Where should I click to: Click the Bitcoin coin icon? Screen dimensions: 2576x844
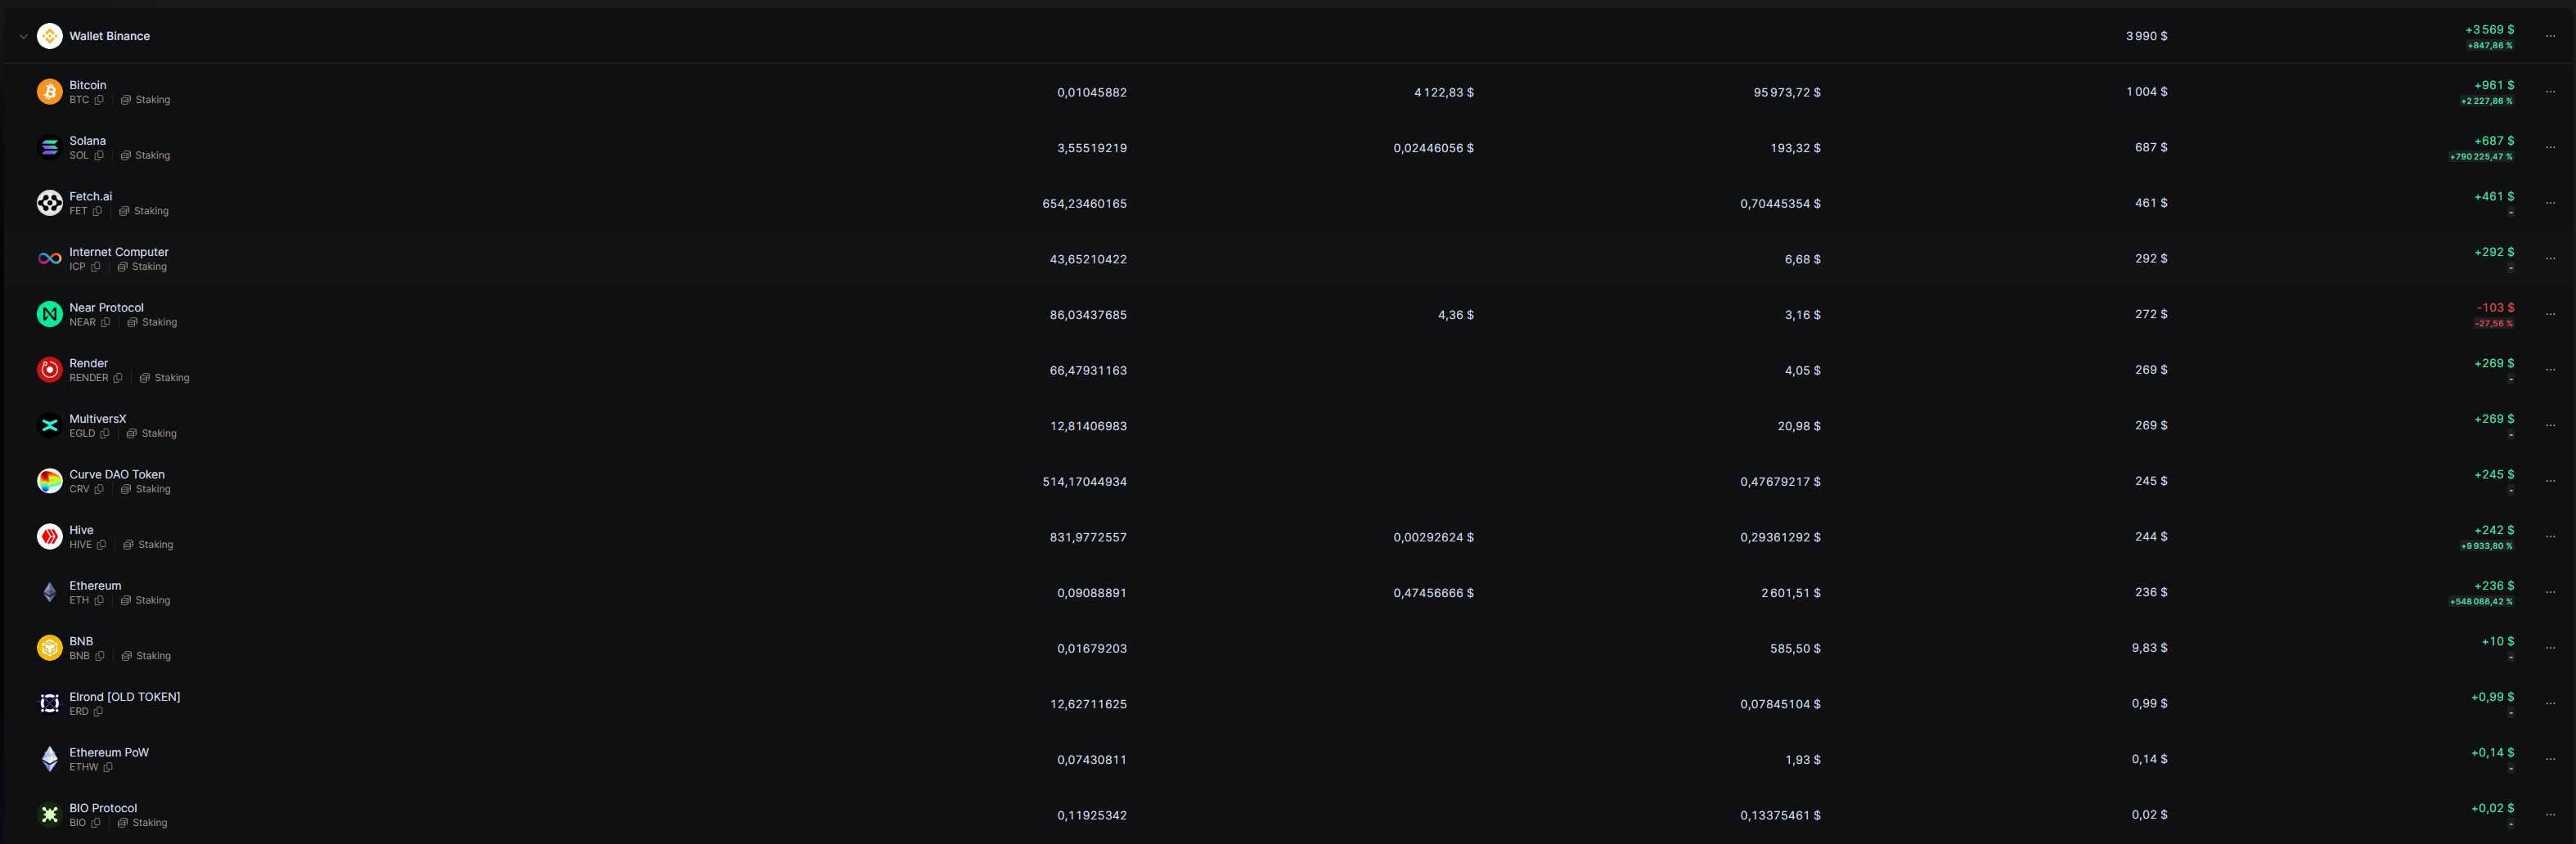[x=49, y=92]
